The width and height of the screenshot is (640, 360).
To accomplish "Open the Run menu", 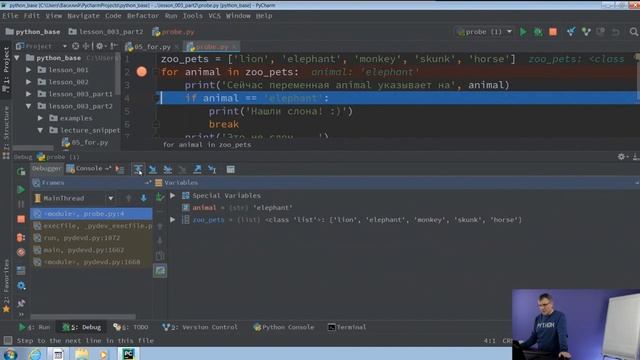I will pos(171,16).
